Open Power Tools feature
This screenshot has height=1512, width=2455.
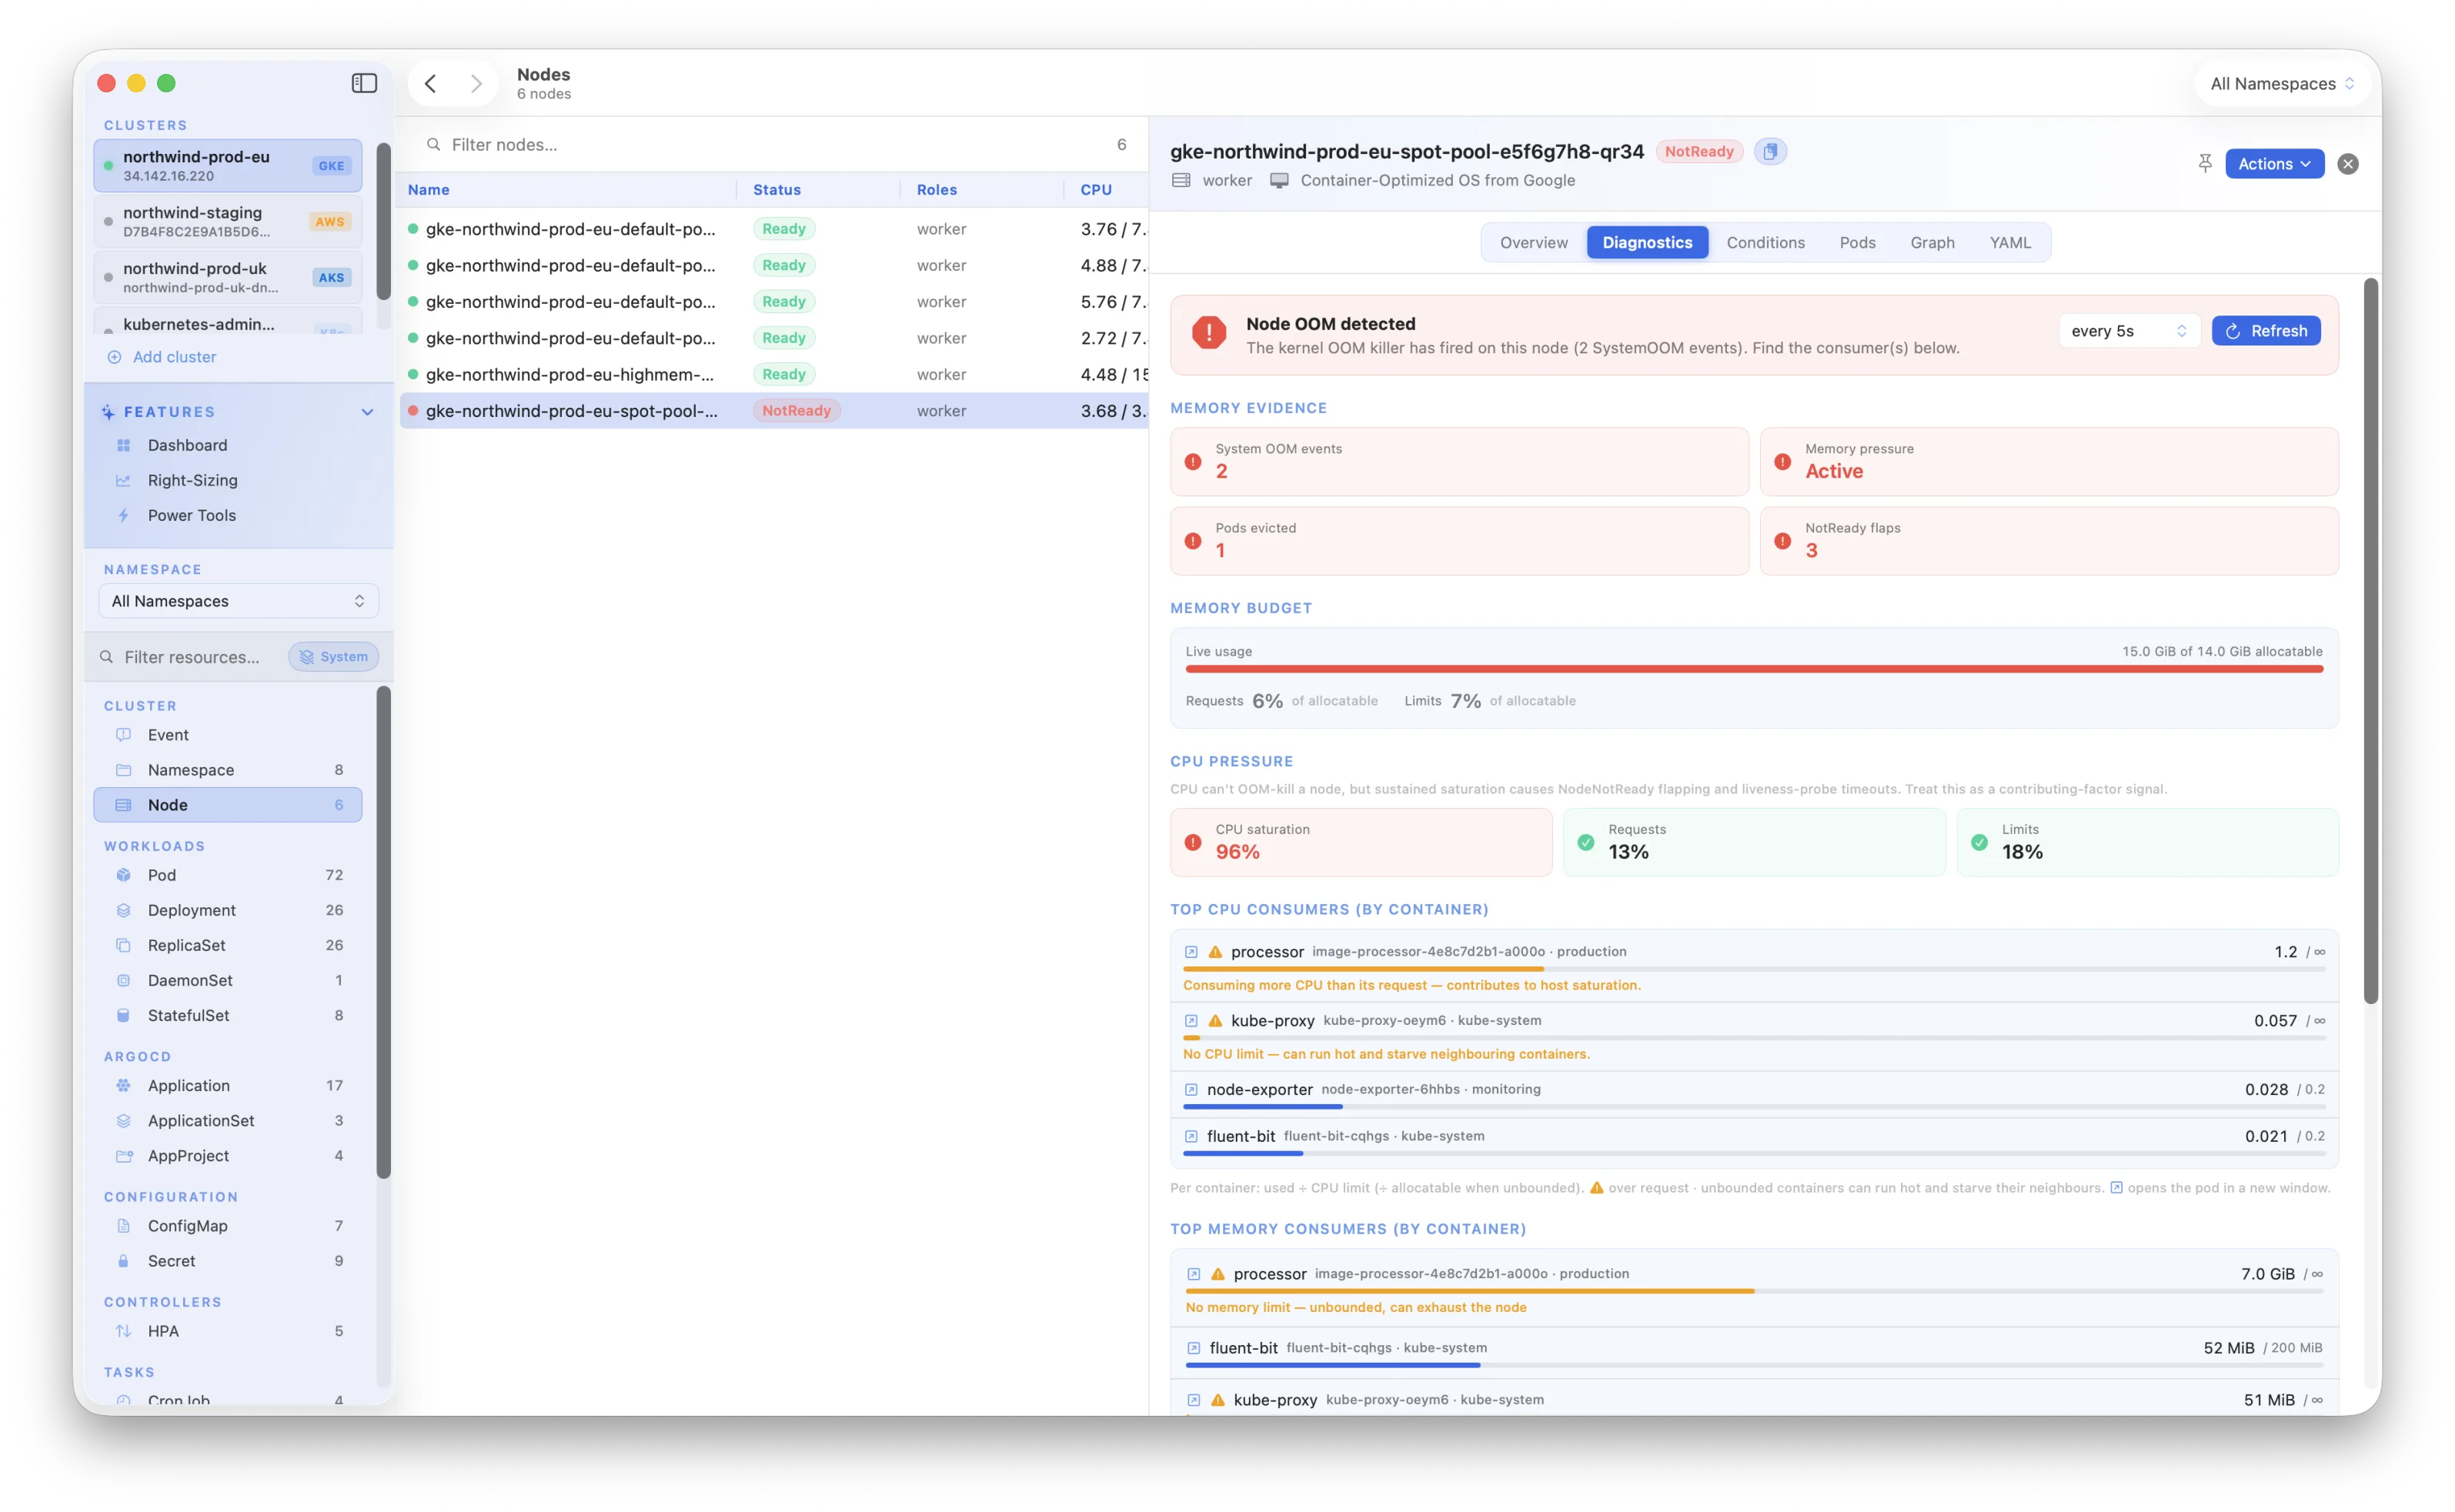pyautogui.click(x=228, y=515)
